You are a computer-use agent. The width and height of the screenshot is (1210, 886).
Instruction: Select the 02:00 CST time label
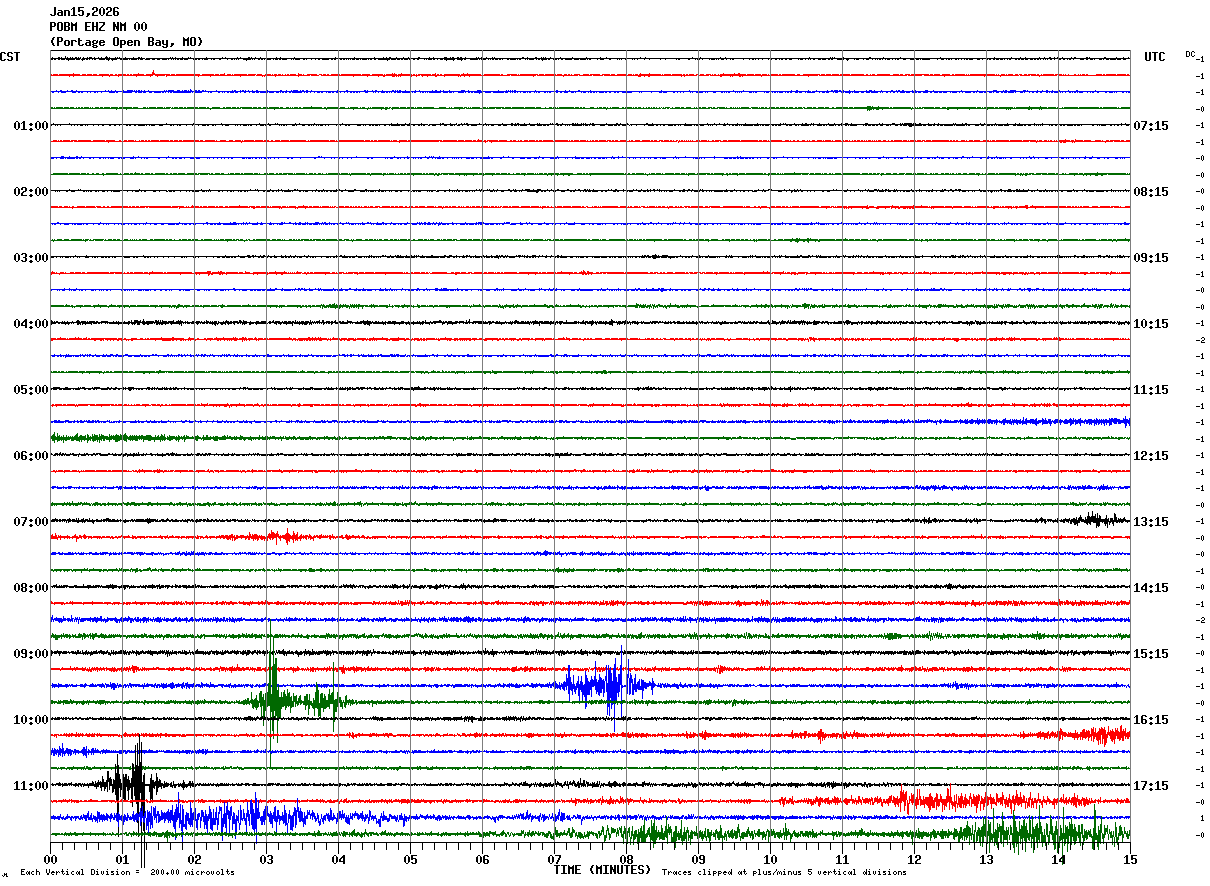pyautogui.click(x=30, y=191)
